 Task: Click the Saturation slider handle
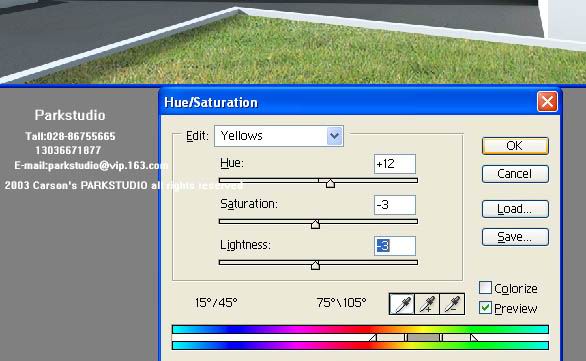(x=315, y=224)
